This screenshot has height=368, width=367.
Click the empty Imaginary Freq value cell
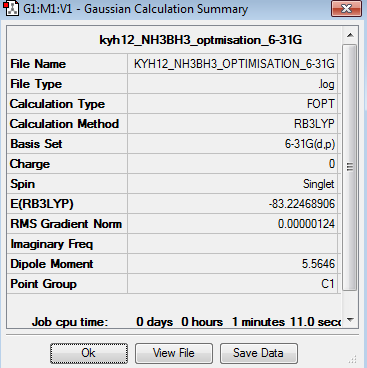click(232, 244)
